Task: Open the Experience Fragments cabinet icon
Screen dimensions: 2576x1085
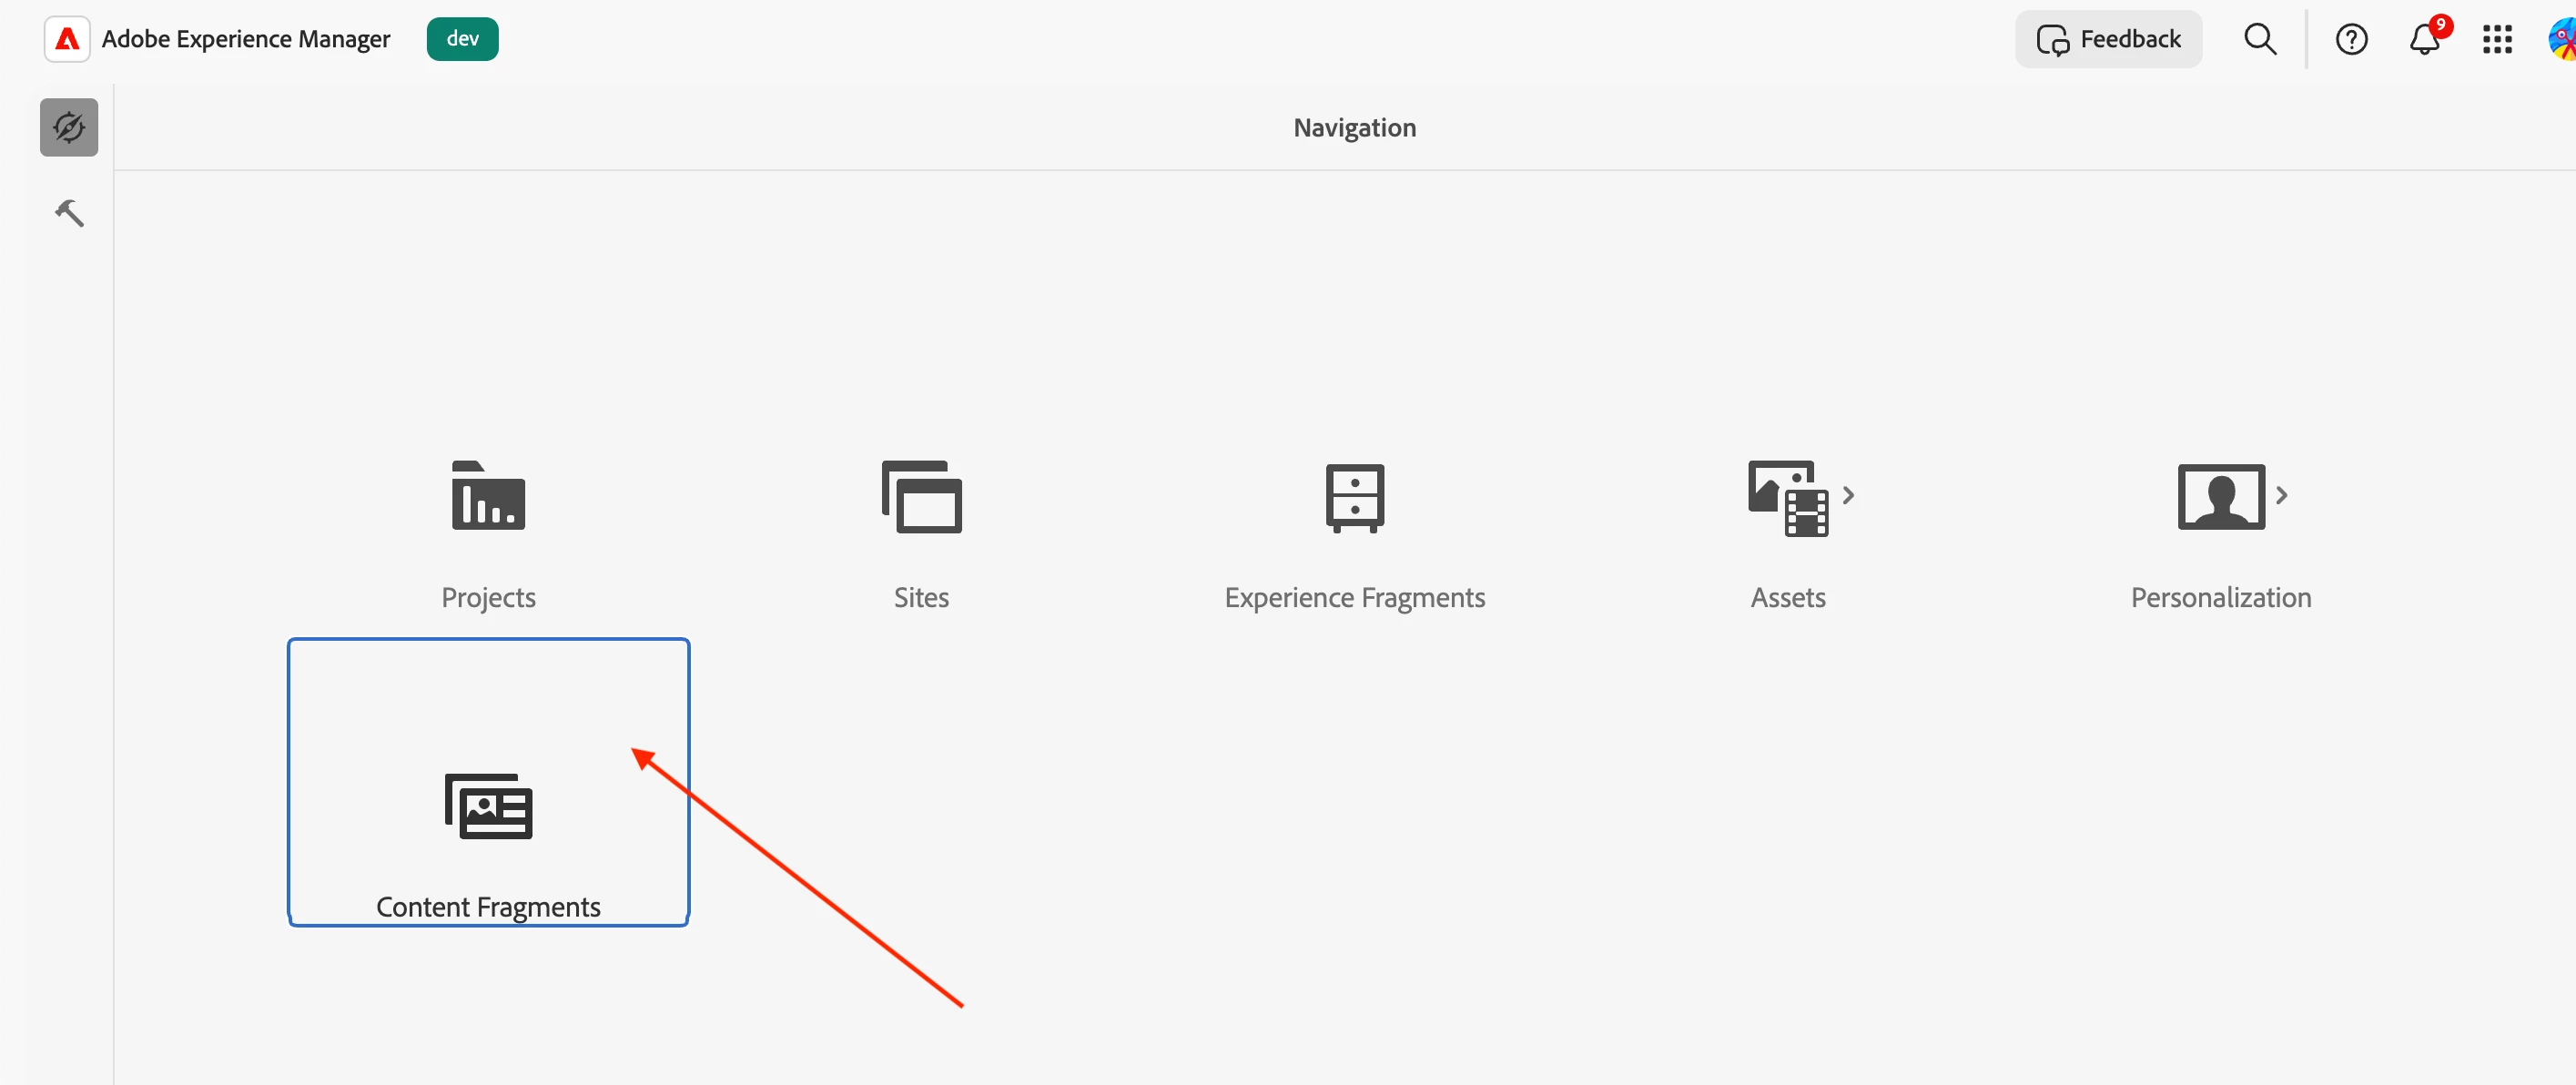Action: click(x=1354, y=497)
